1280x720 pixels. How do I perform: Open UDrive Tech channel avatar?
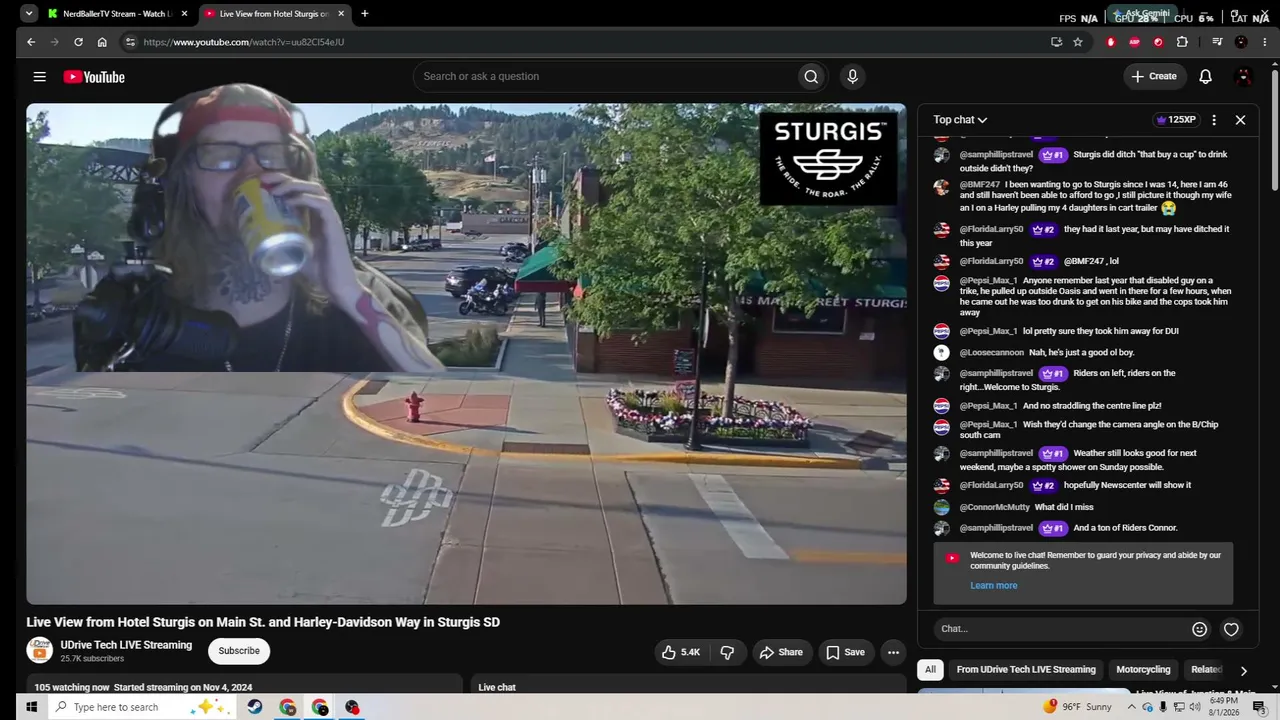pos(39,650)
